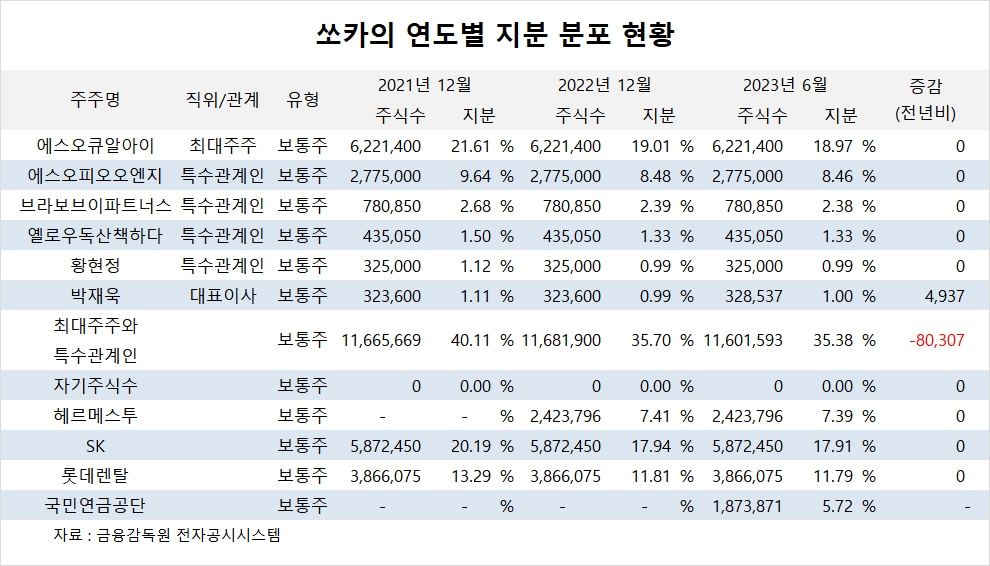Click the 11,681,900 share count
Image resolution: width=990 pixels, height=566 pixels.
pyautogui.click(x=561, y=340)
